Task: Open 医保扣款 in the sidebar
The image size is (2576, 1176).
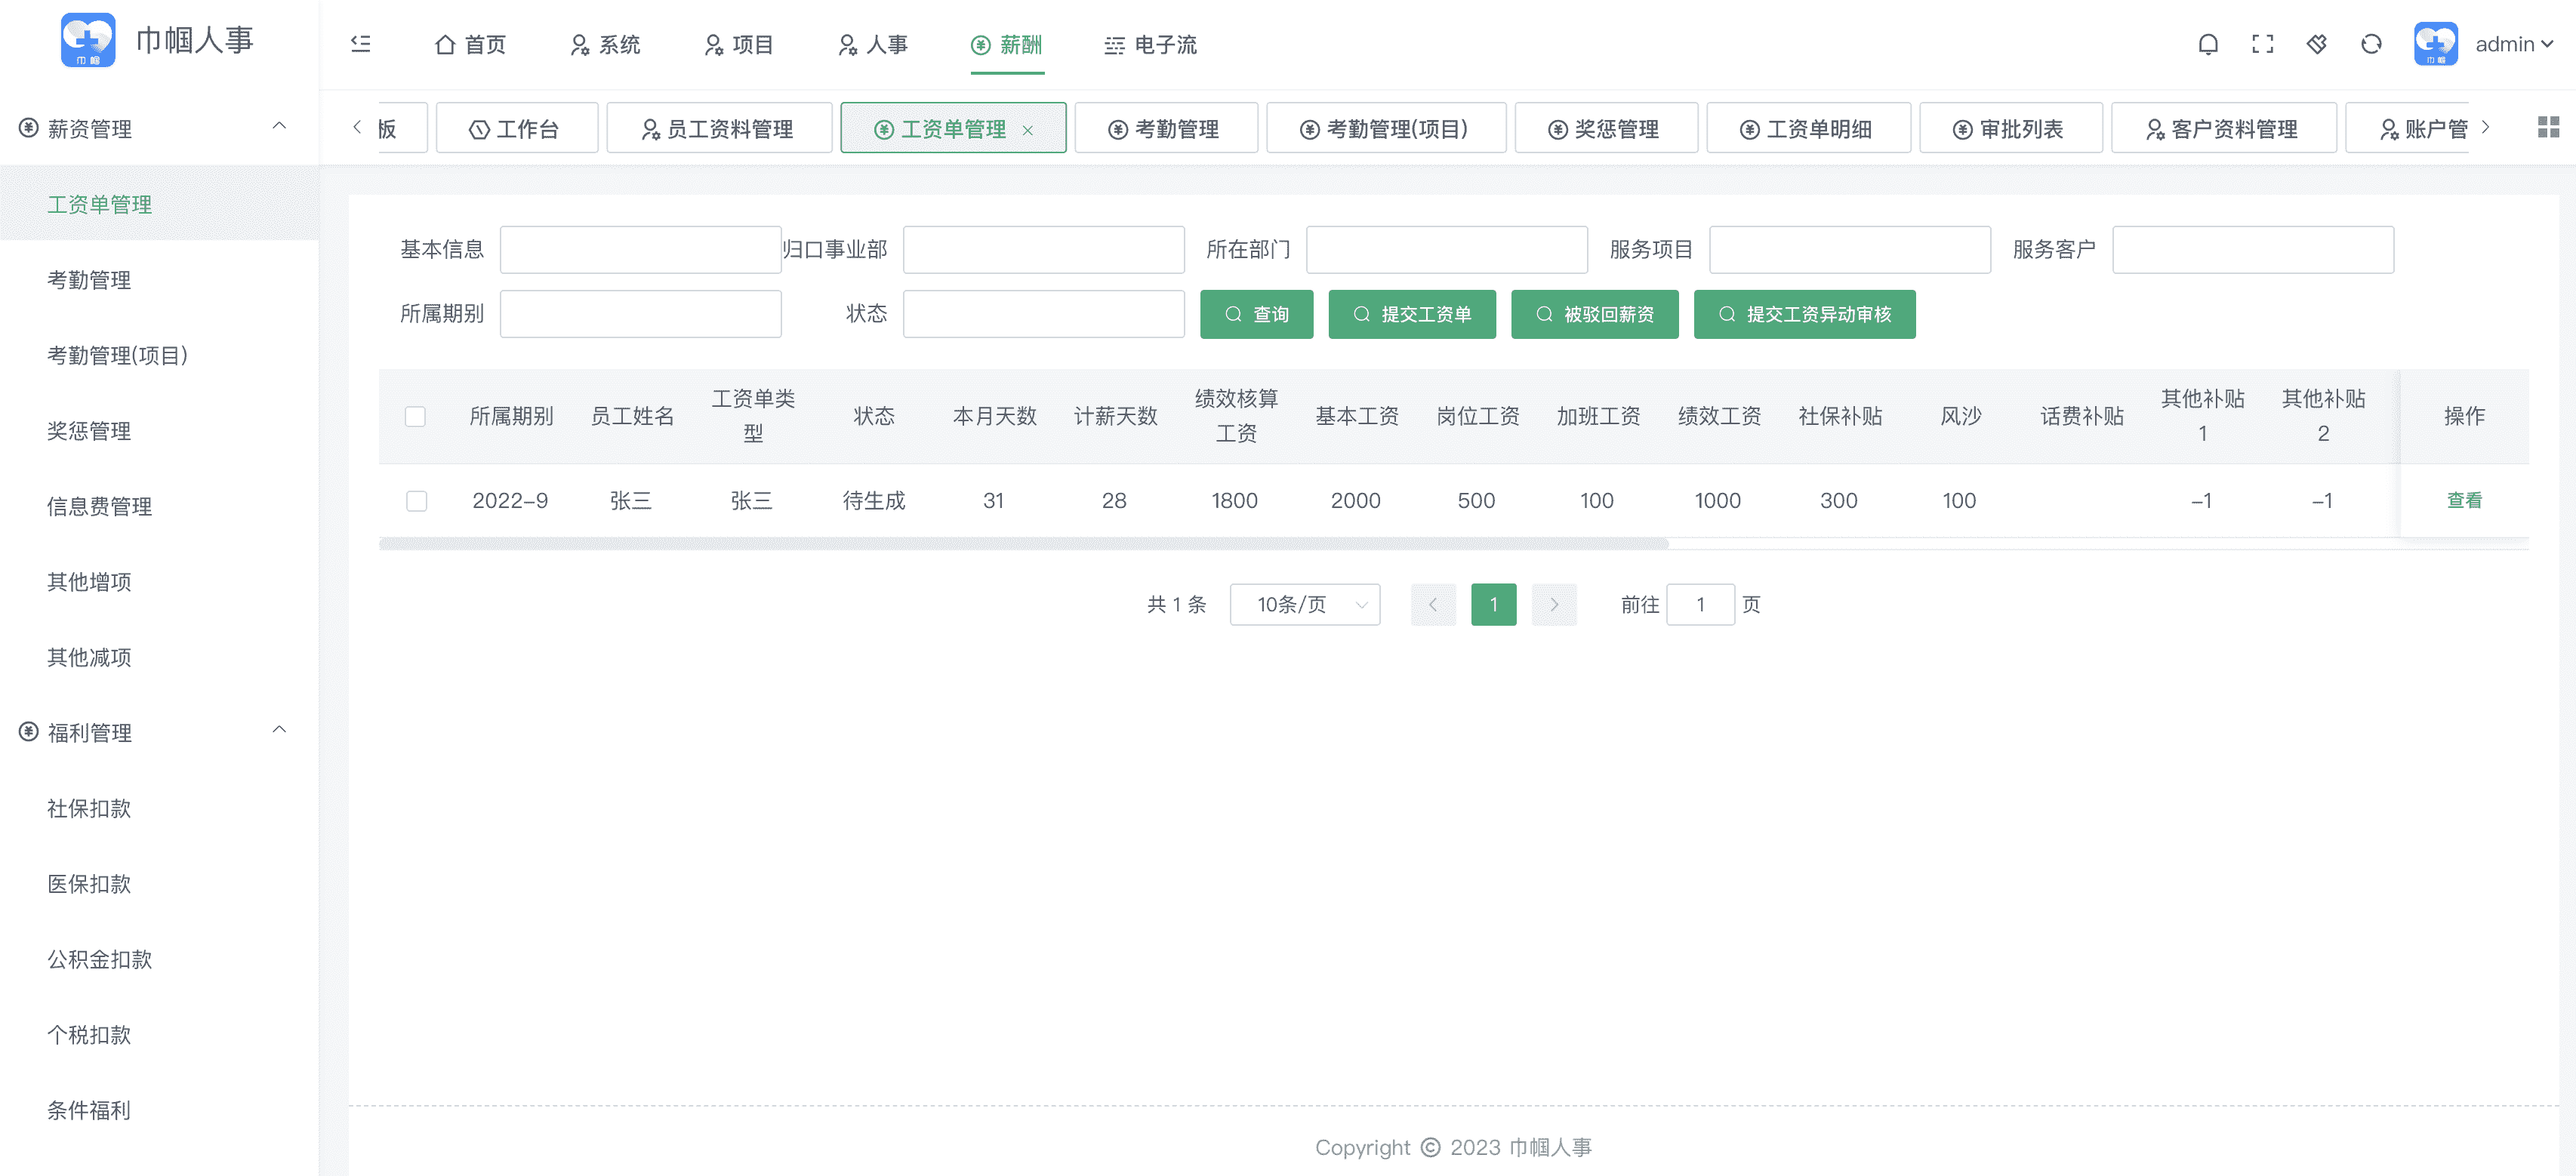Action: pos(160,884)
